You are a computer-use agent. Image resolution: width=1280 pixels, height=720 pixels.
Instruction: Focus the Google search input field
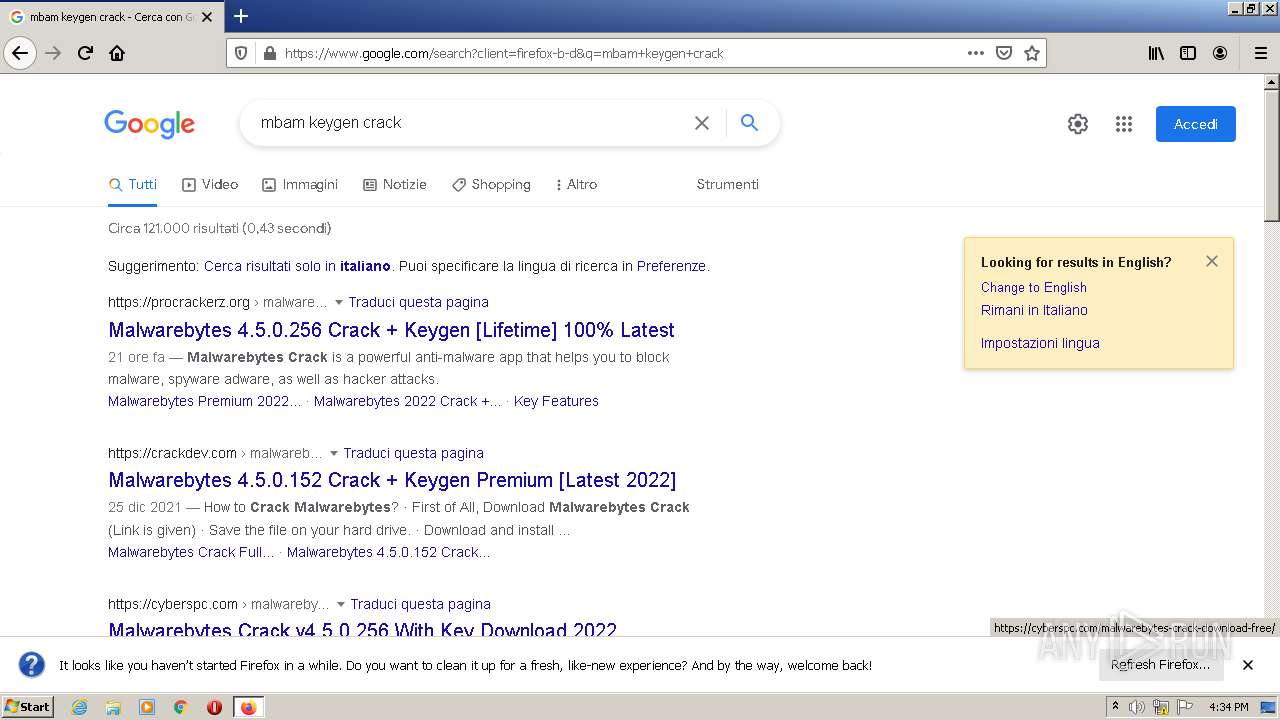468,123
